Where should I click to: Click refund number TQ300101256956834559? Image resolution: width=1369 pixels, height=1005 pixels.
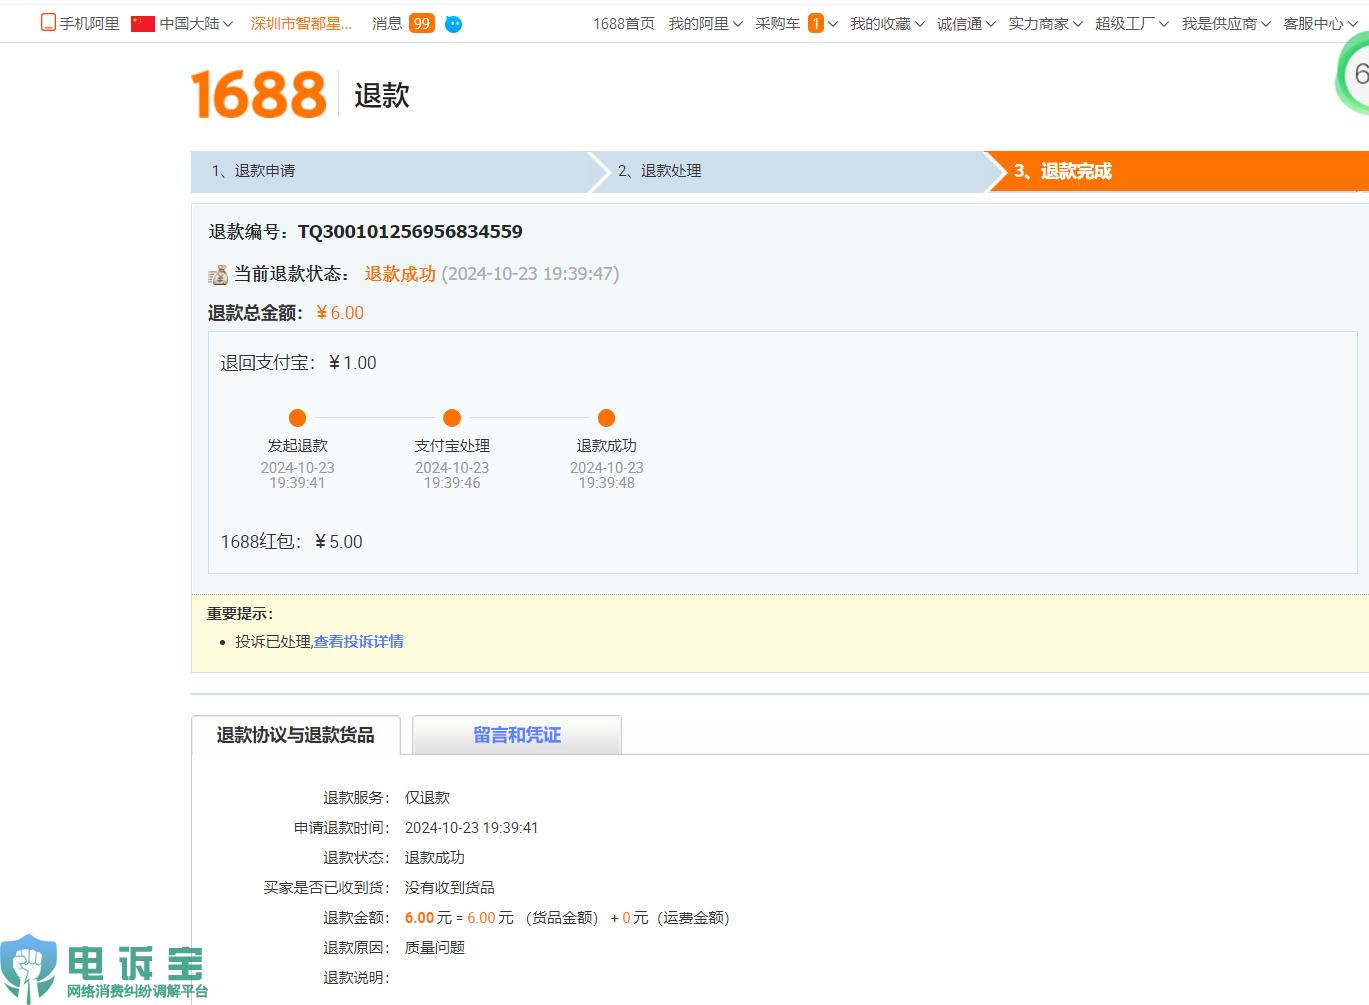(410, 232)
